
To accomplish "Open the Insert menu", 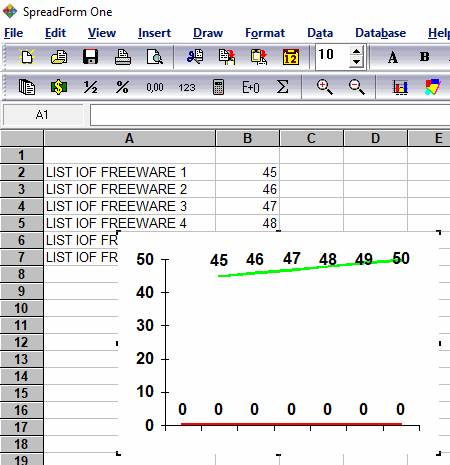I will [154, 33].
